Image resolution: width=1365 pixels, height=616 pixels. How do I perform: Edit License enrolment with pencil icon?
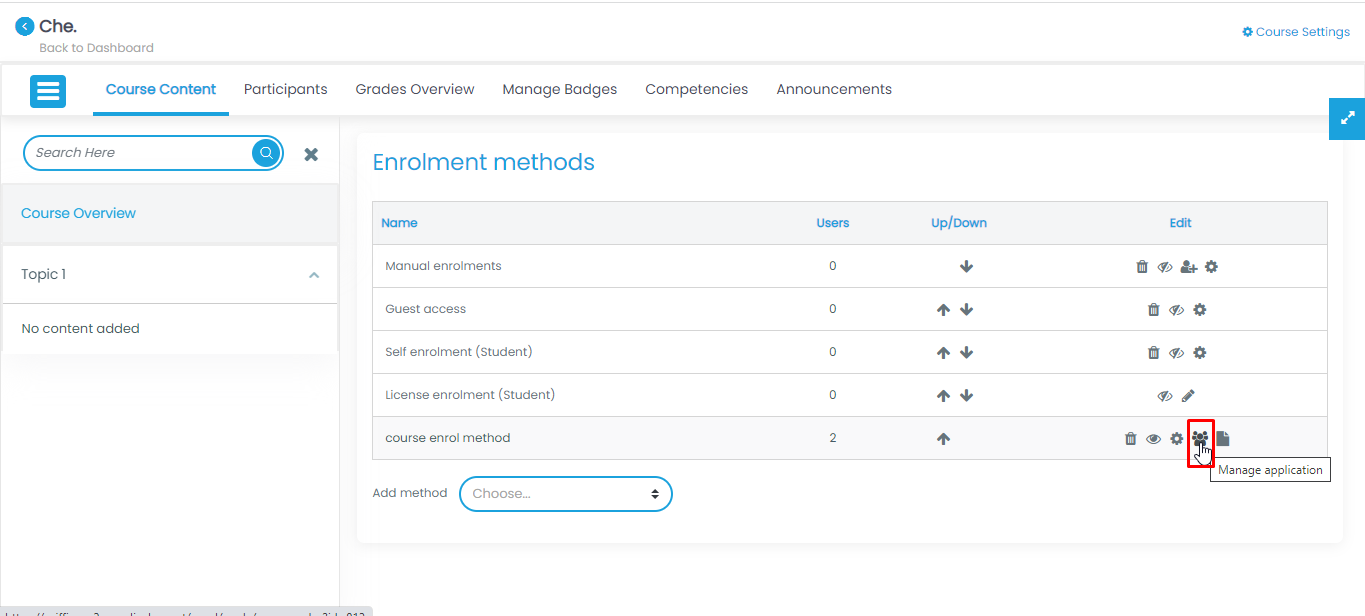point(1188,396)
